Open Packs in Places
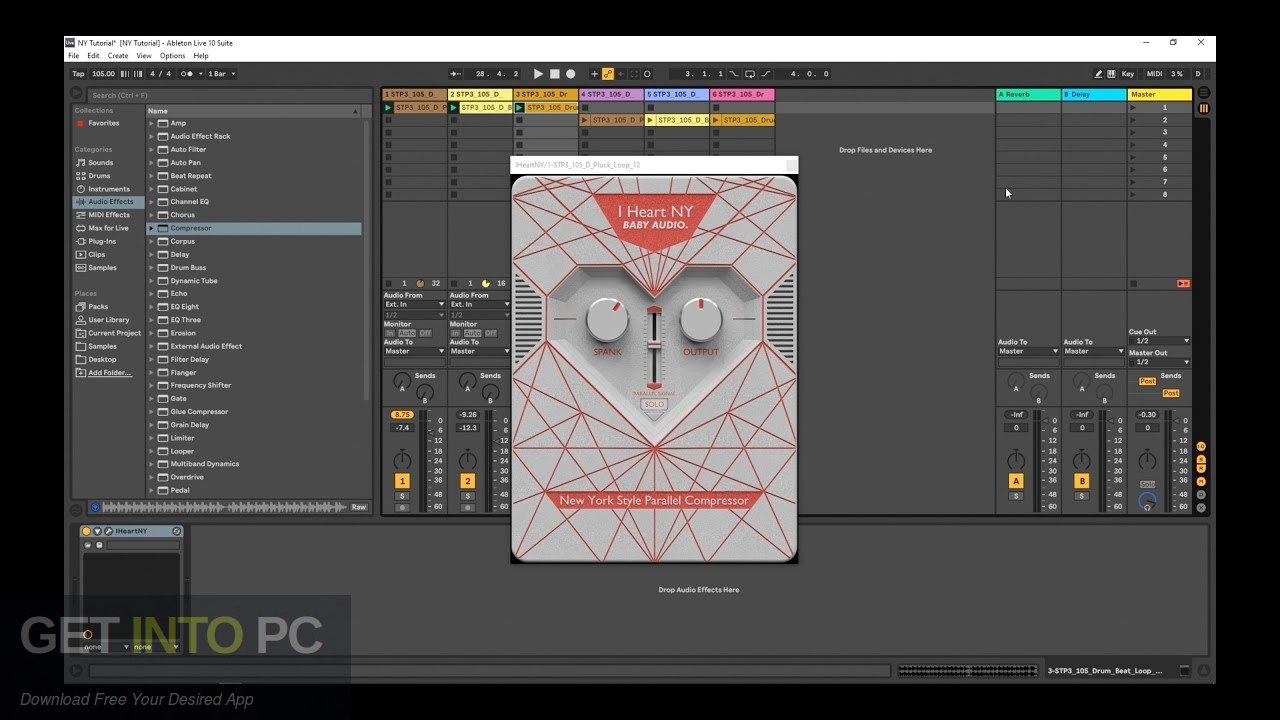 click(x=98, y=307)
